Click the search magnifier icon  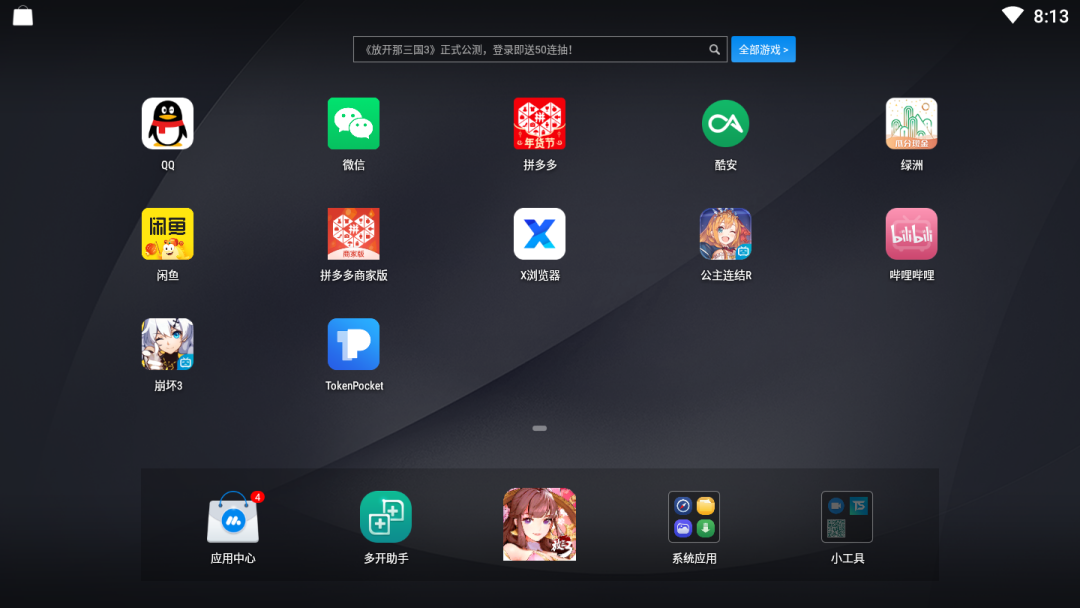tap(714, 50)
